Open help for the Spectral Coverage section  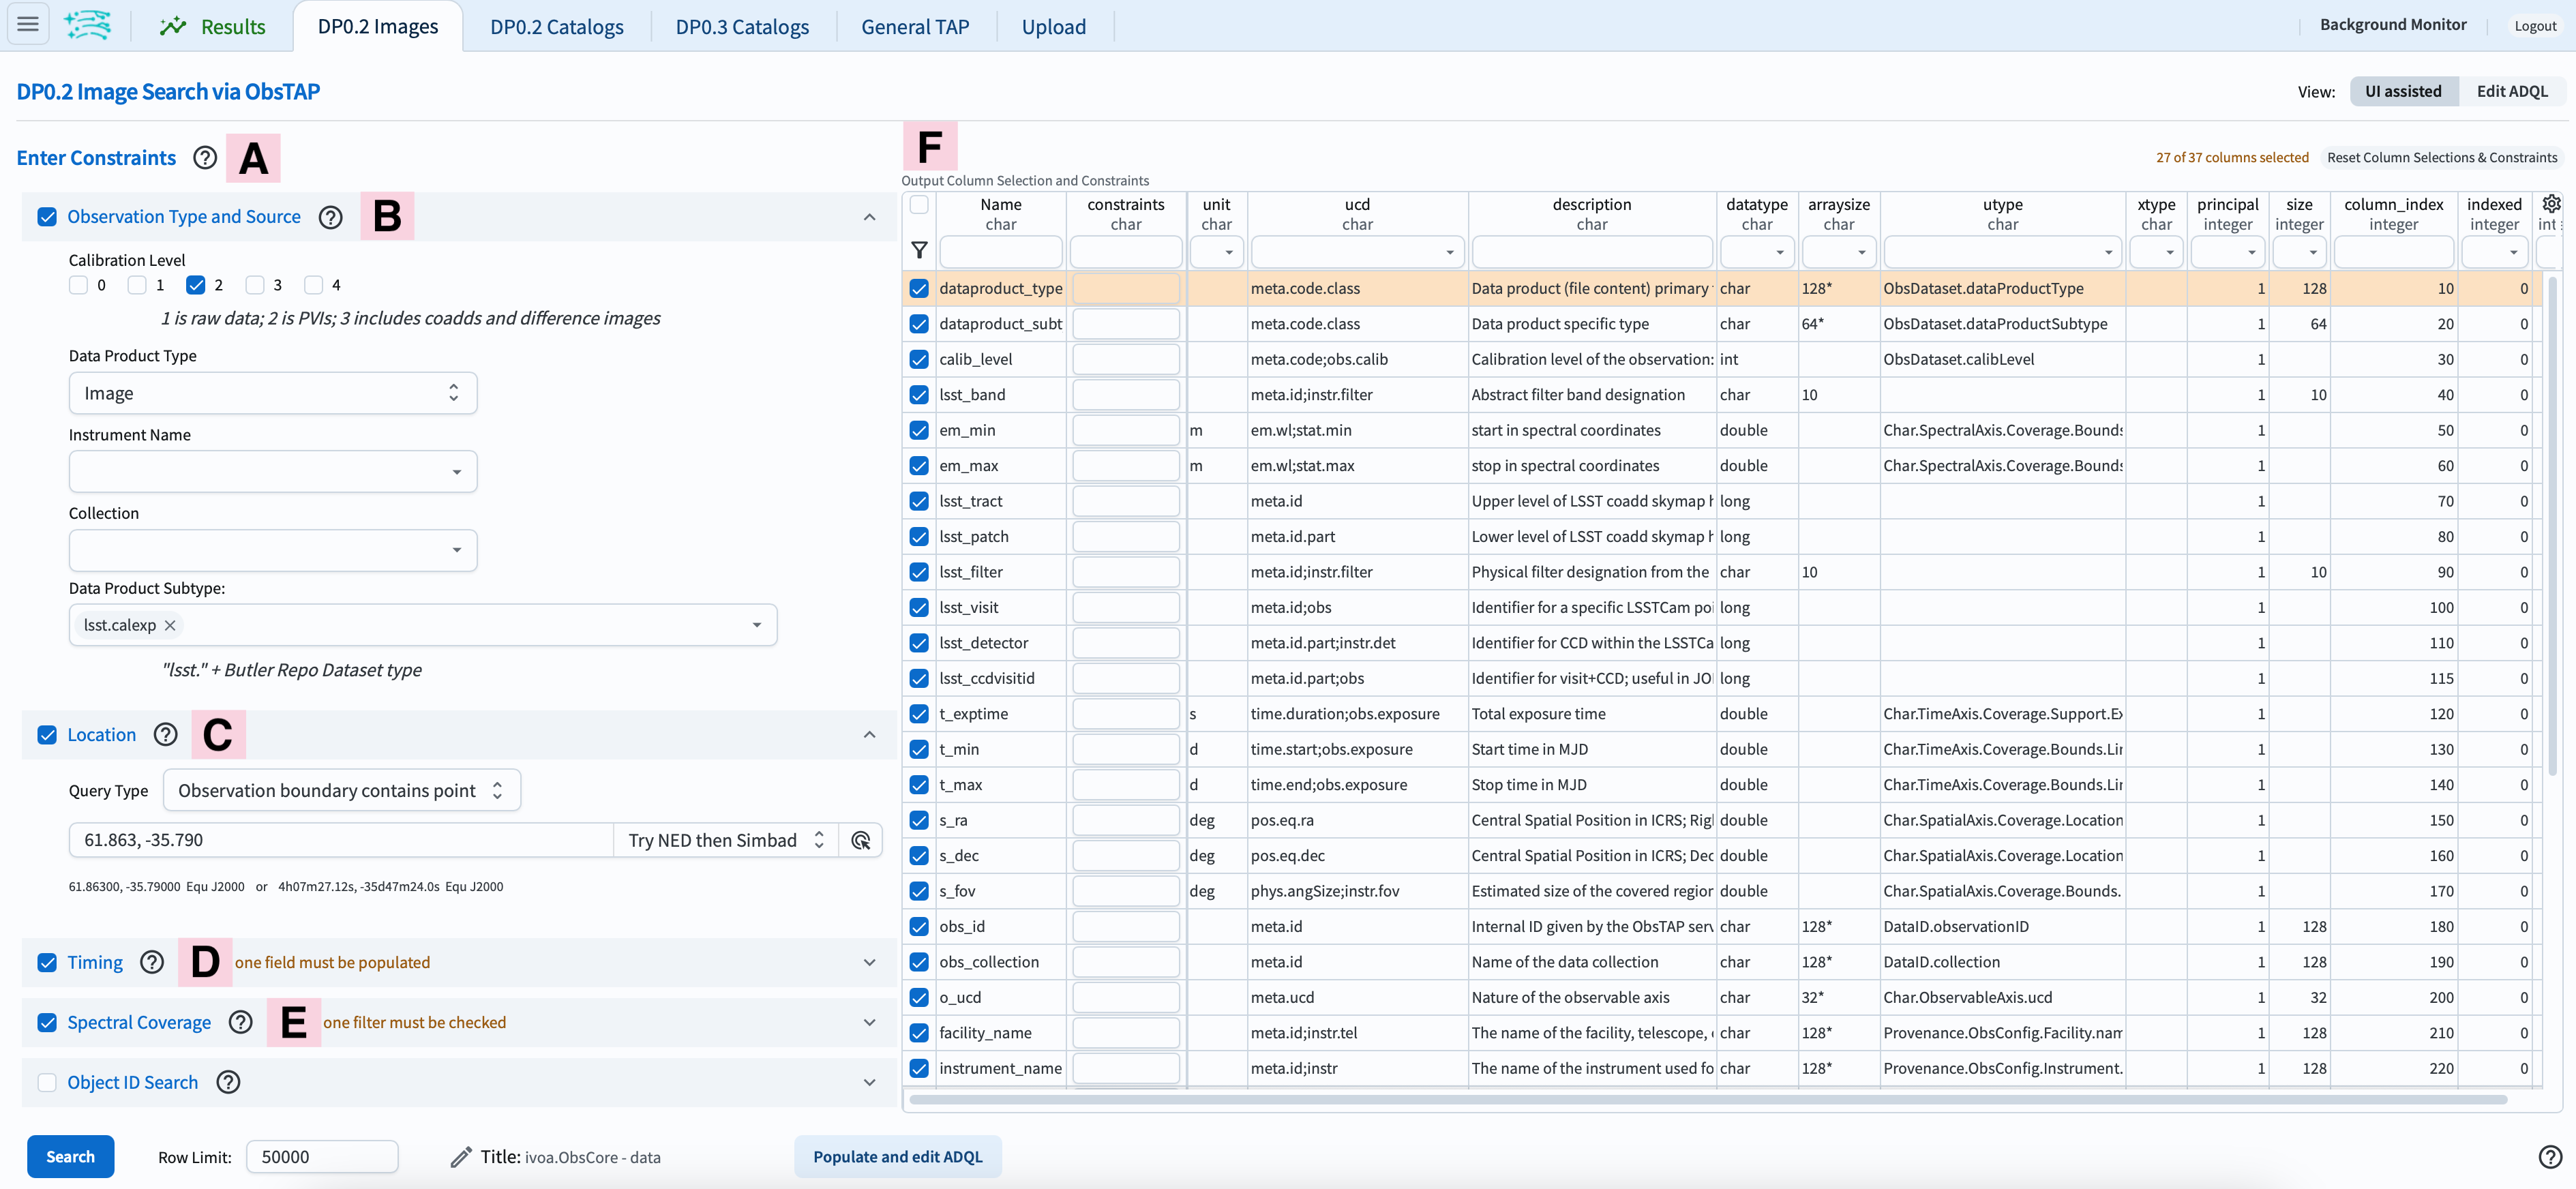(x=240, y=1022)
